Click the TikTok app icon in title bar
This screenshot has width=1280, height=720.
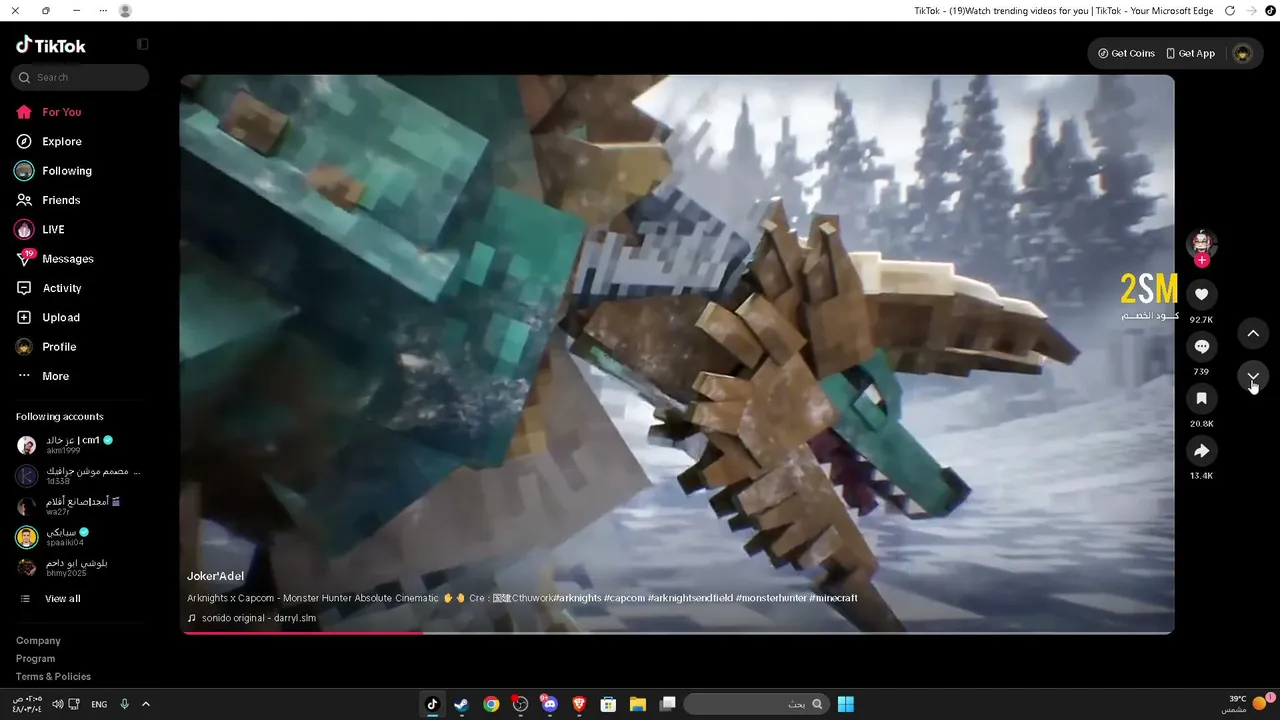[1270, 11]
